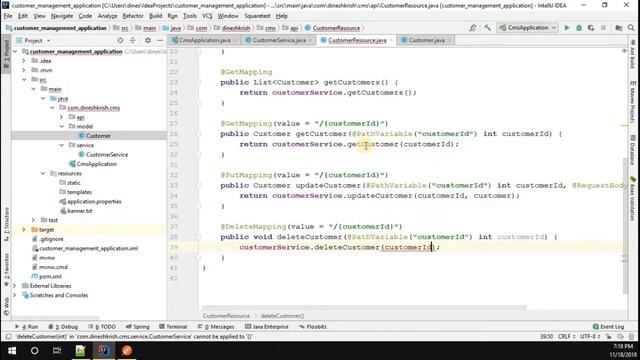
Task: Open Cortana search circle in taskbar
Action: 35,351
